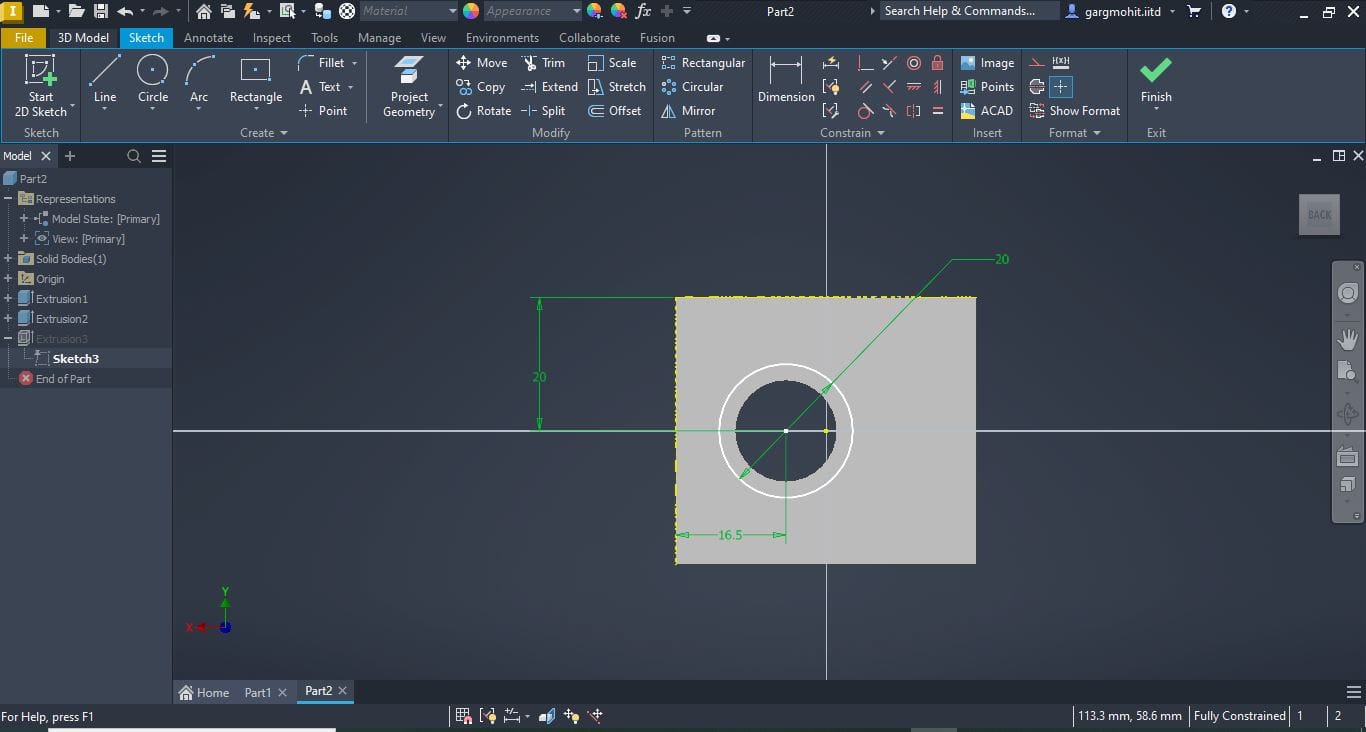This screenshot has height=732, width=1366.
Task: Toggle Show Format option
Action: coord(1074,111)
